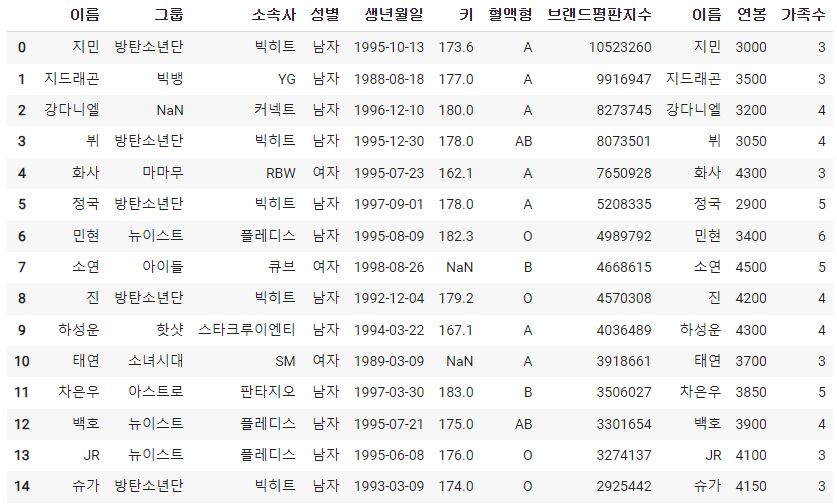Click brand index value 10523260
Screen dimensions: 837x504
tap(620, 48)
